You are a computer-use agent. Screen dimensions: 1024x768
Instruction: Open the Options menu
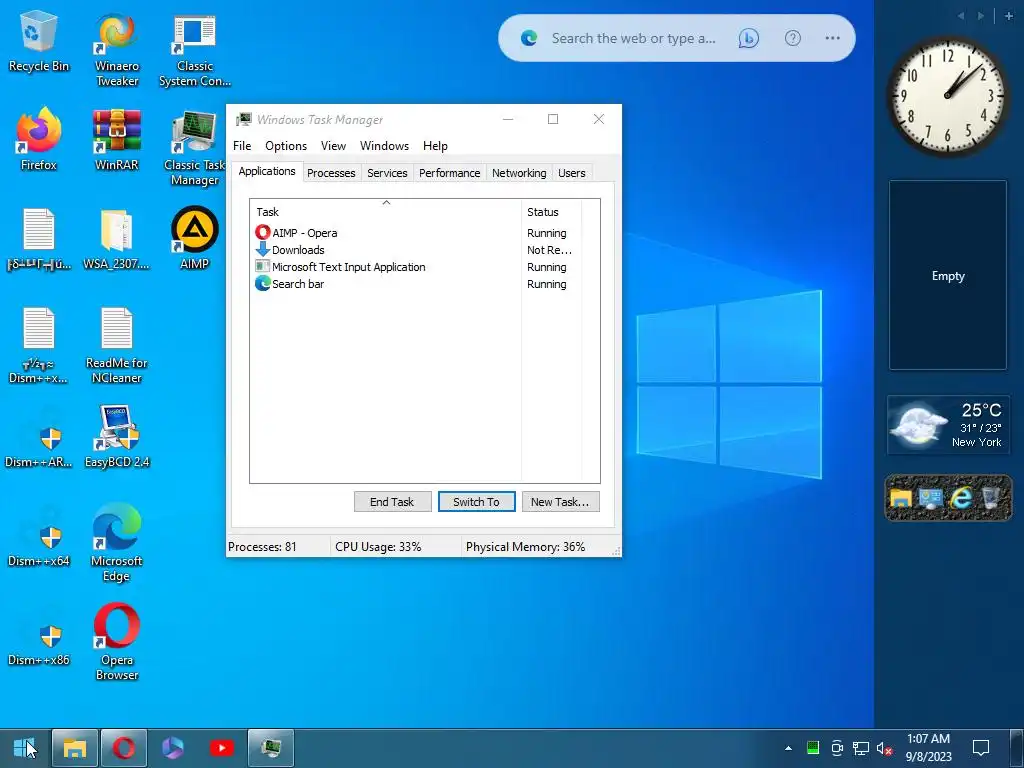coord(286,146)
